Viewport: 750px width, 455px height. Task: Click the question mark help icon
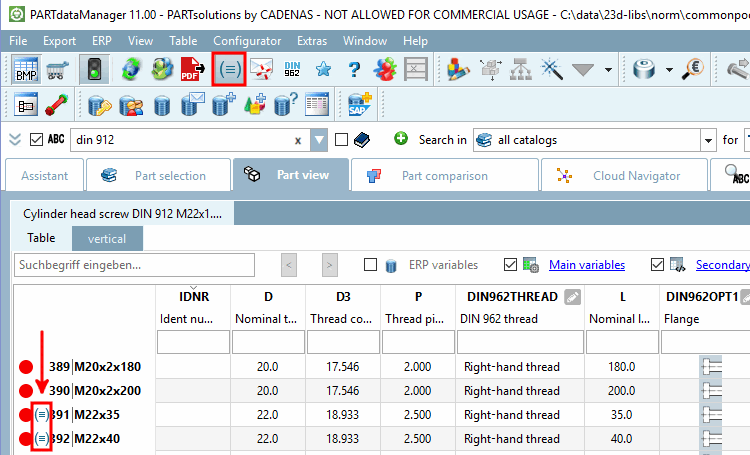pyautogui.click(x=353, y=69)
